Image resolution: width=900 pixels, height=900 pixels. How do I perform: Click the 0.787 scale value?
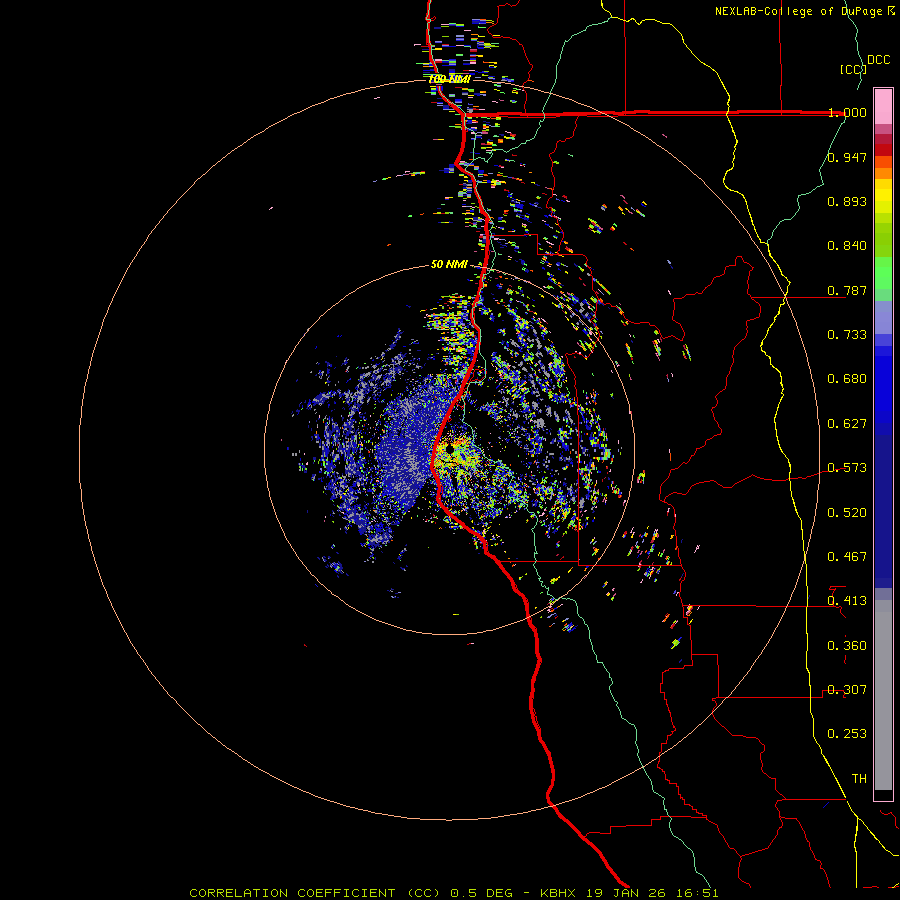tap(847, 290)
